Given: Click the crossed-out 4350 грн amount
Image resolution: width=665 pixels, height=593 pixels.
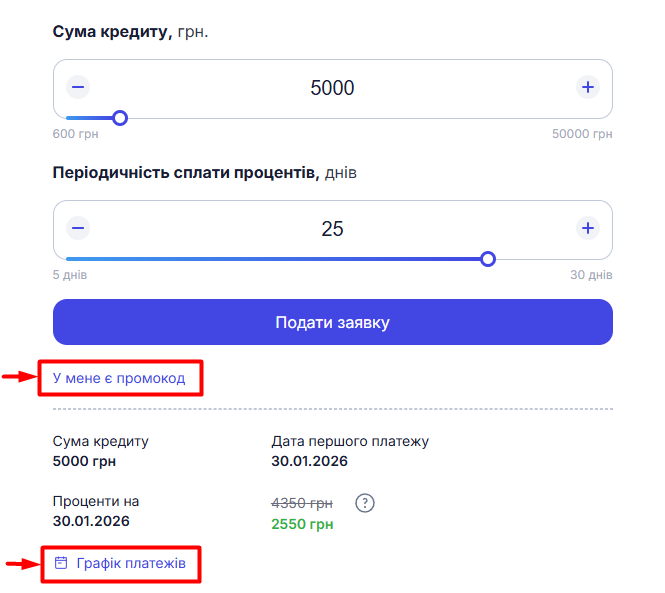Looking at the screenshot, I should click(302, 503).
